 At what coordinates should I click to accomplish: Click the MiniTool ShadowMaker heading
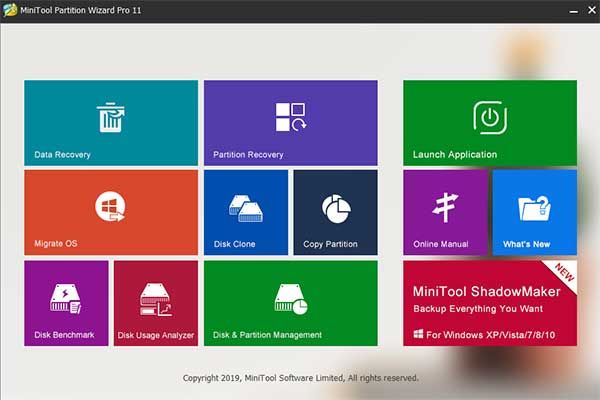coord(486,292)
